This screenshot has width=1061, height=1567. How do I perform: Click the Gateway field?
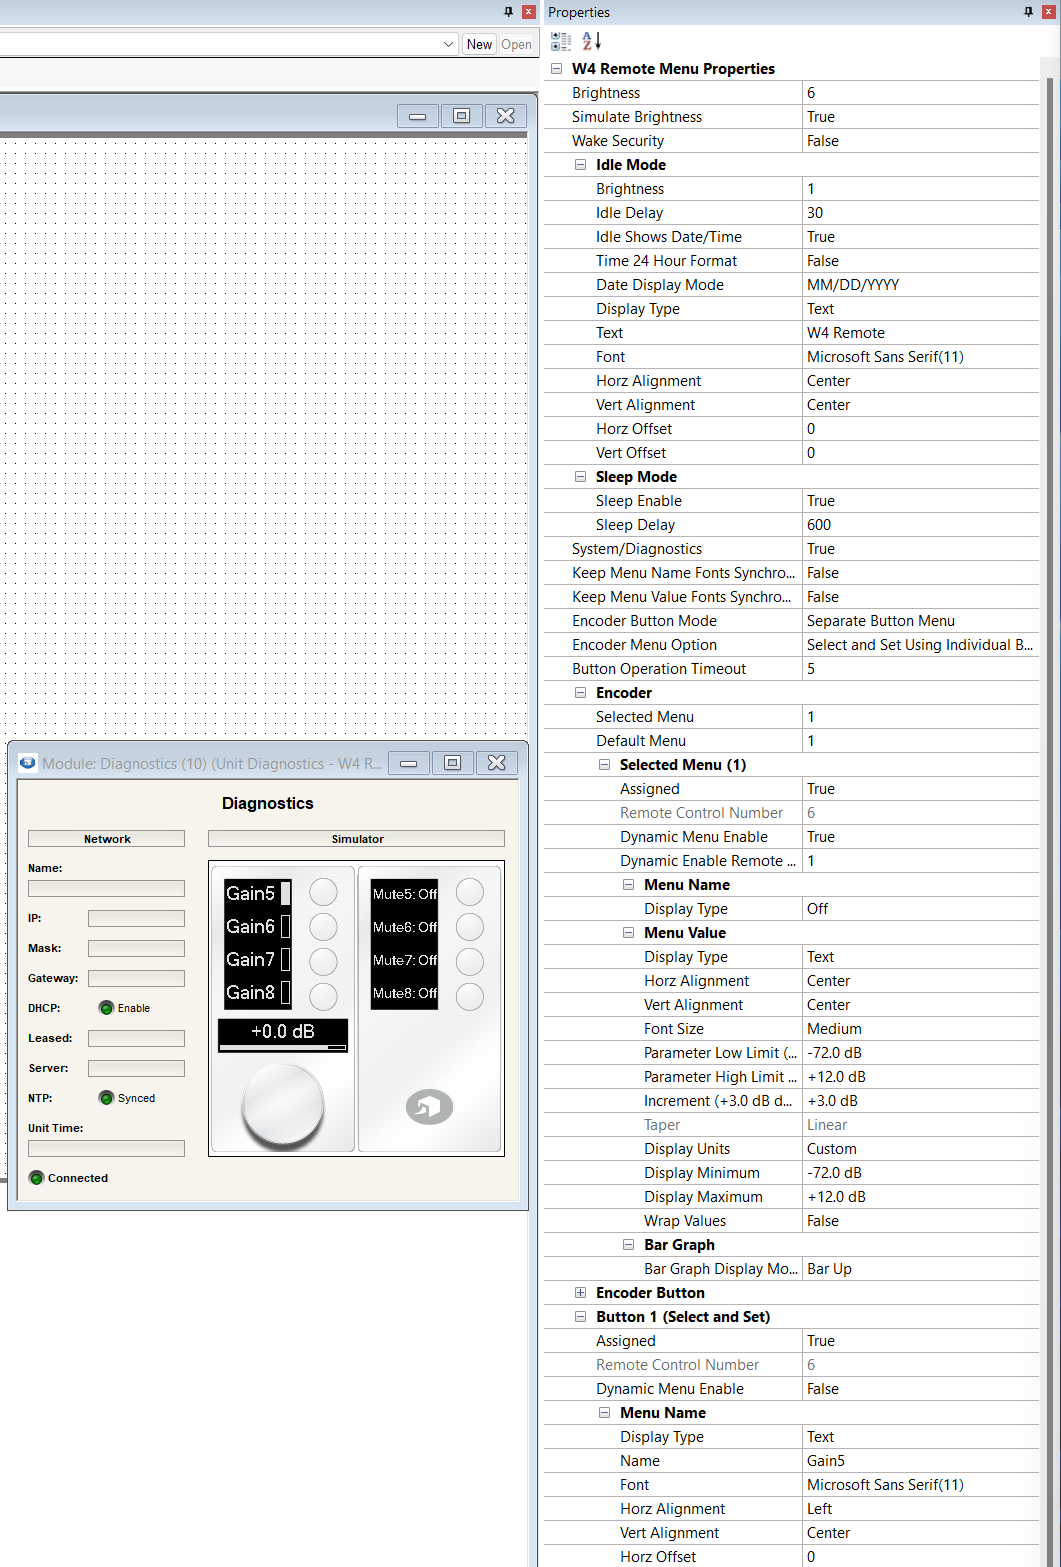[136, 978]
